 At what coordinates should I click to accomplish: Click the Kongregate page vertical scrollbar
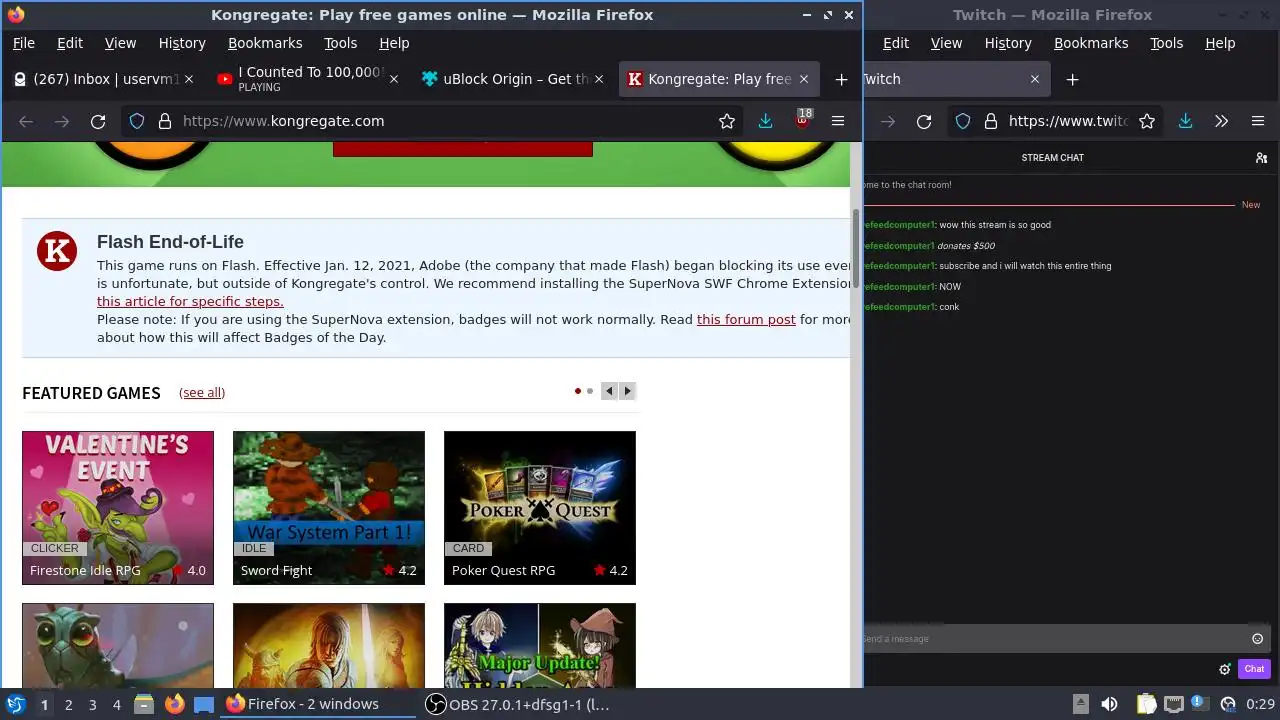tap(856, 250)
